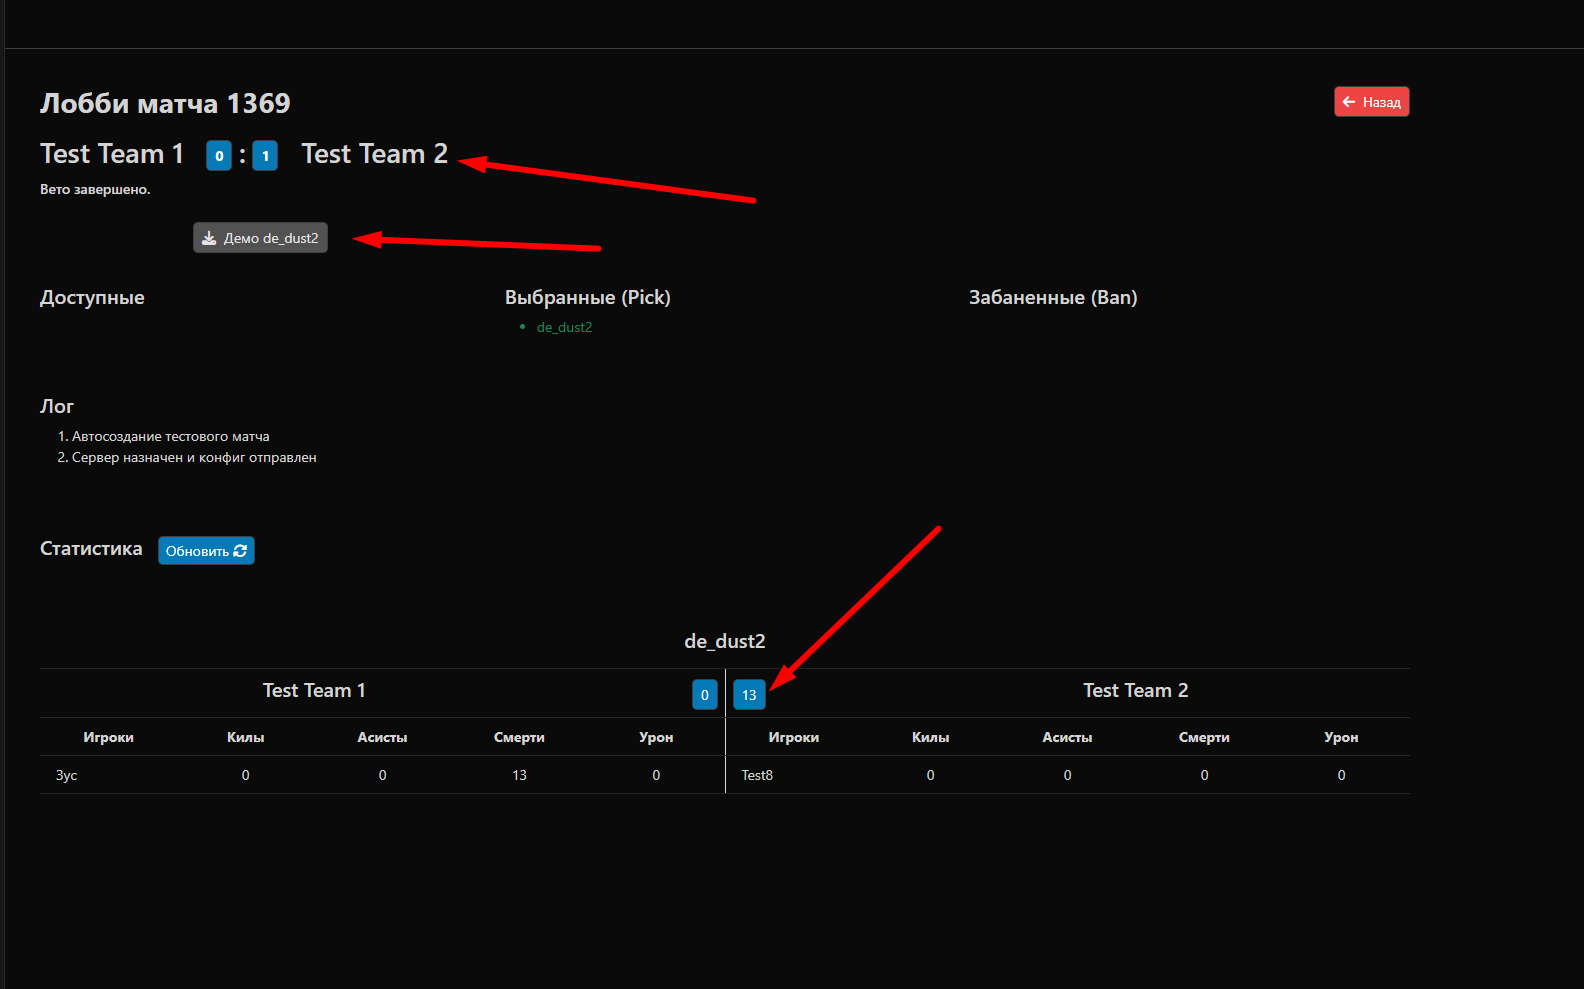Click Test Team 1 score badge in header
This screenshot has height=989, width=1584.
(219, 156)
